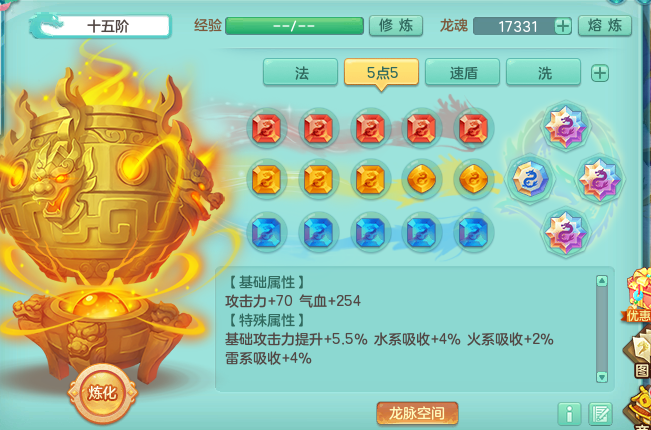This screenshot has width=651, height=430.
Task: Click the round 炼化 button
Action: pos(102,393)
